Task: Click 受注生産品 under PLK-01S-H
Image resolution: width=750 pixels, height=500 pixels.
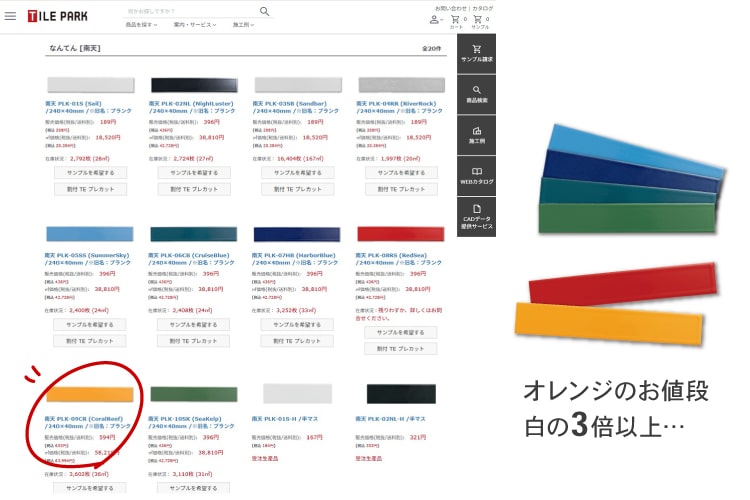Action: pos(265,458)
